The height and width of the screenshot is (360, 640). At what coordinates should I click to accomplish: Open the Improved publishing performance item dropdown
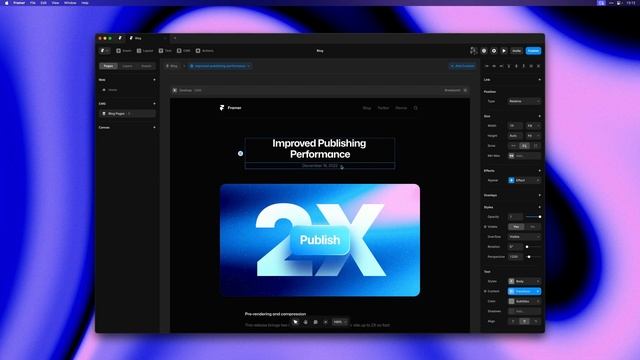click(220, 66)
